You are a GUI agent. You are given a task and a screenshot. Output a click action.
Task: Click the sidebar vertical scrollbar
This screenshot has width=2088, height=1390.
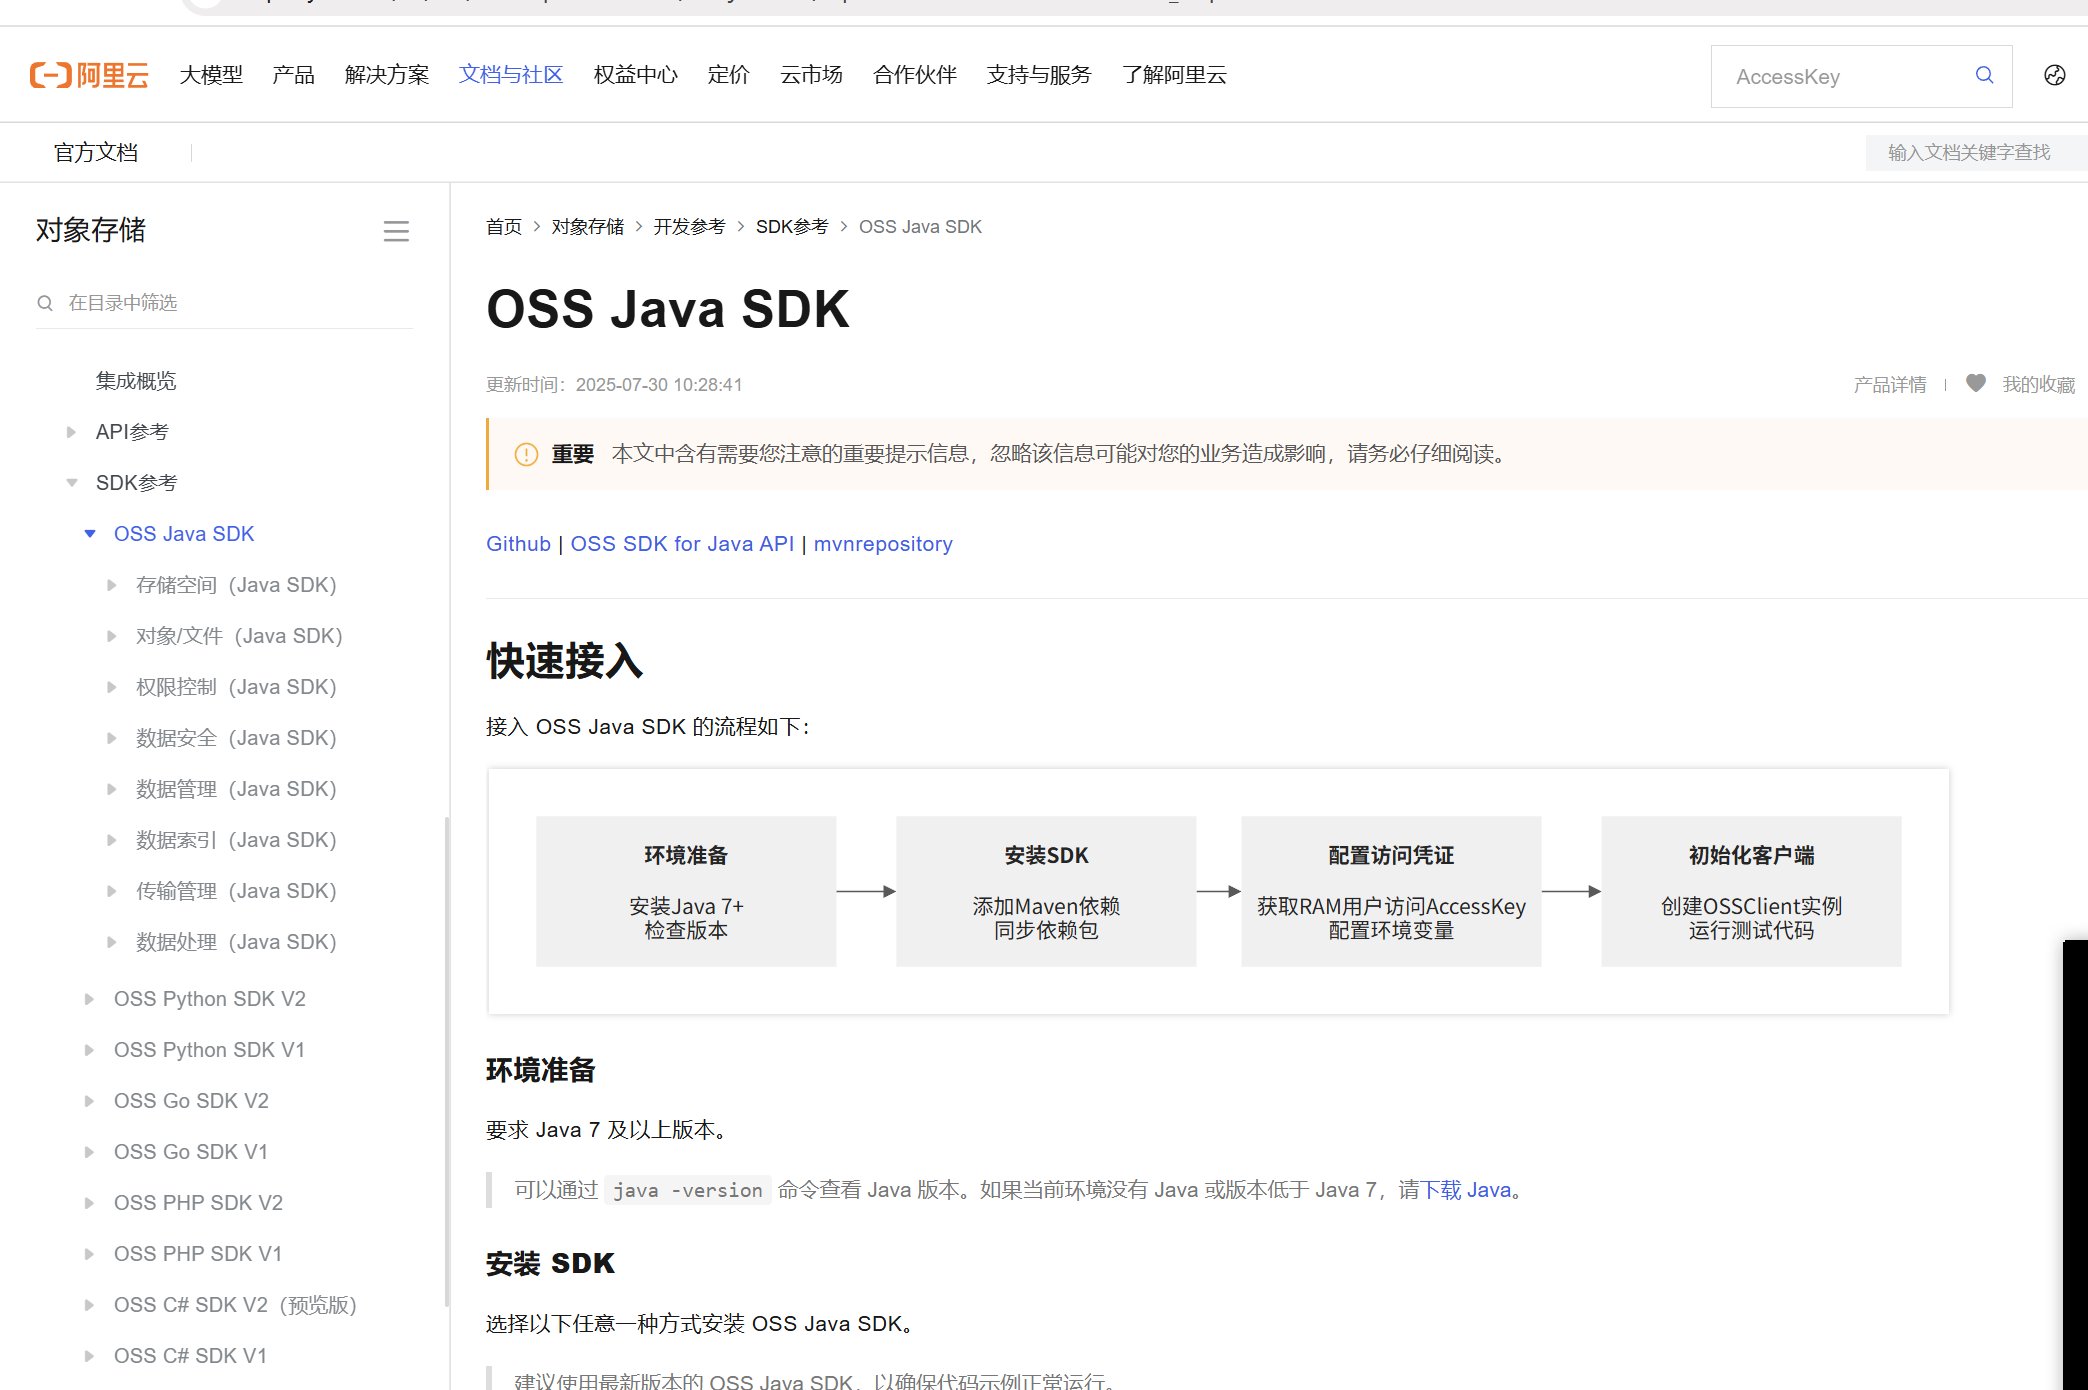coord(447,1061)
